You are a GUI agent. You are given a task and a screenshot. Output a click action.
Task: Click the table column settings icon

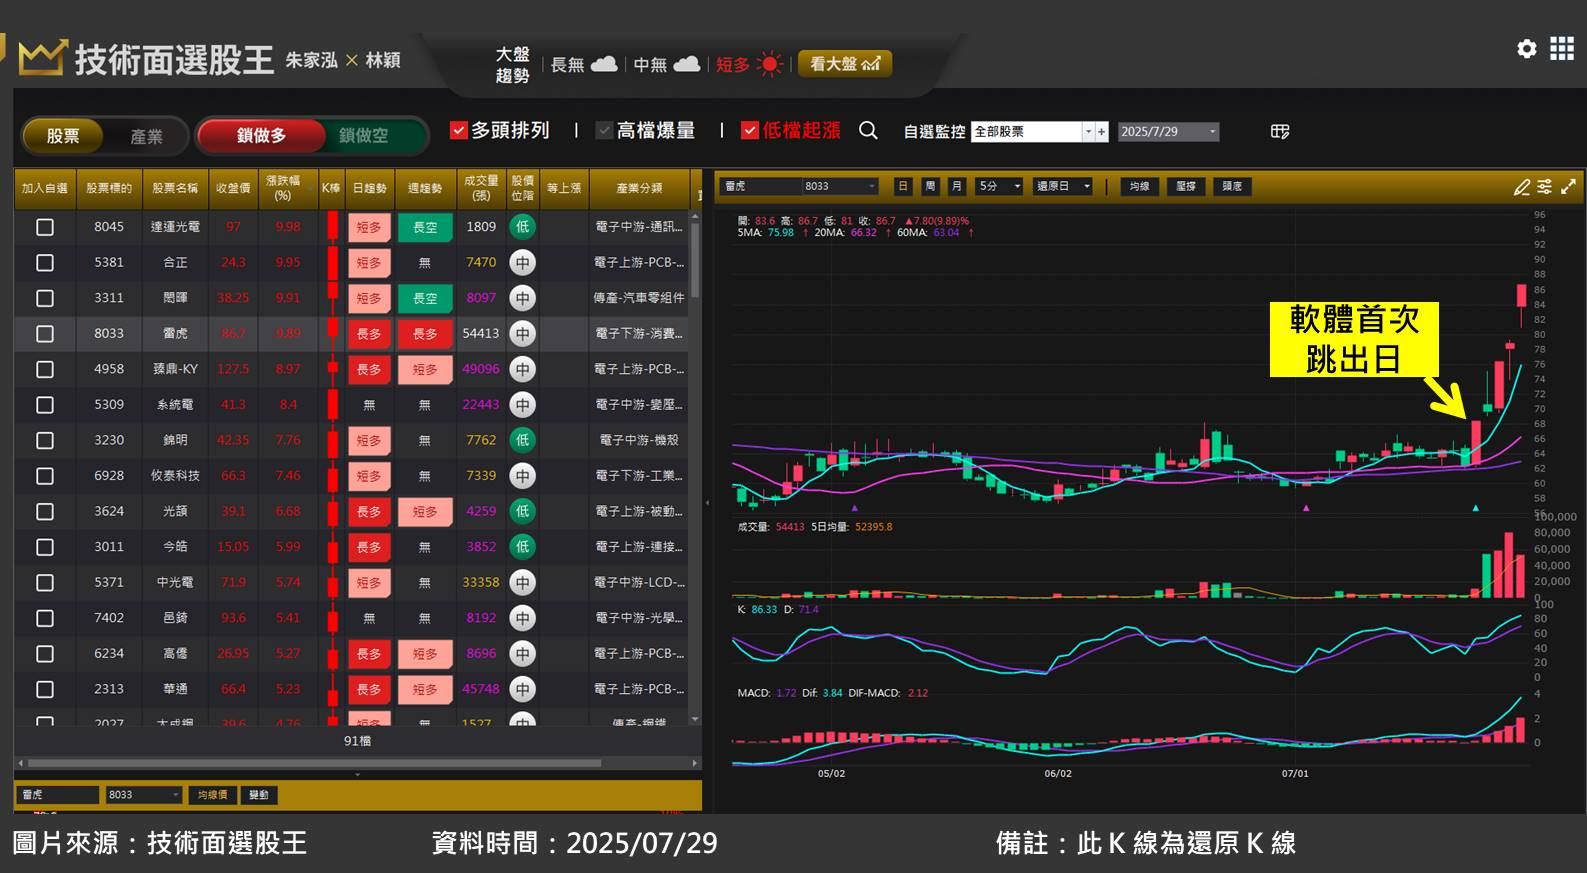(x=1279, y=132)
